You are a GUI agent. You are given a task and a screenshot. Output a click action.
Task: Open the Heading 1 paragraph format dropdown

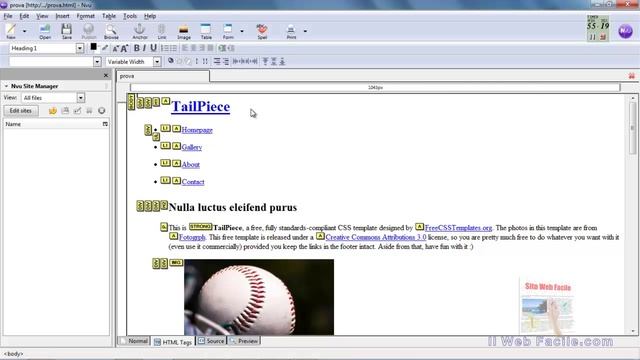pos(80,48)
